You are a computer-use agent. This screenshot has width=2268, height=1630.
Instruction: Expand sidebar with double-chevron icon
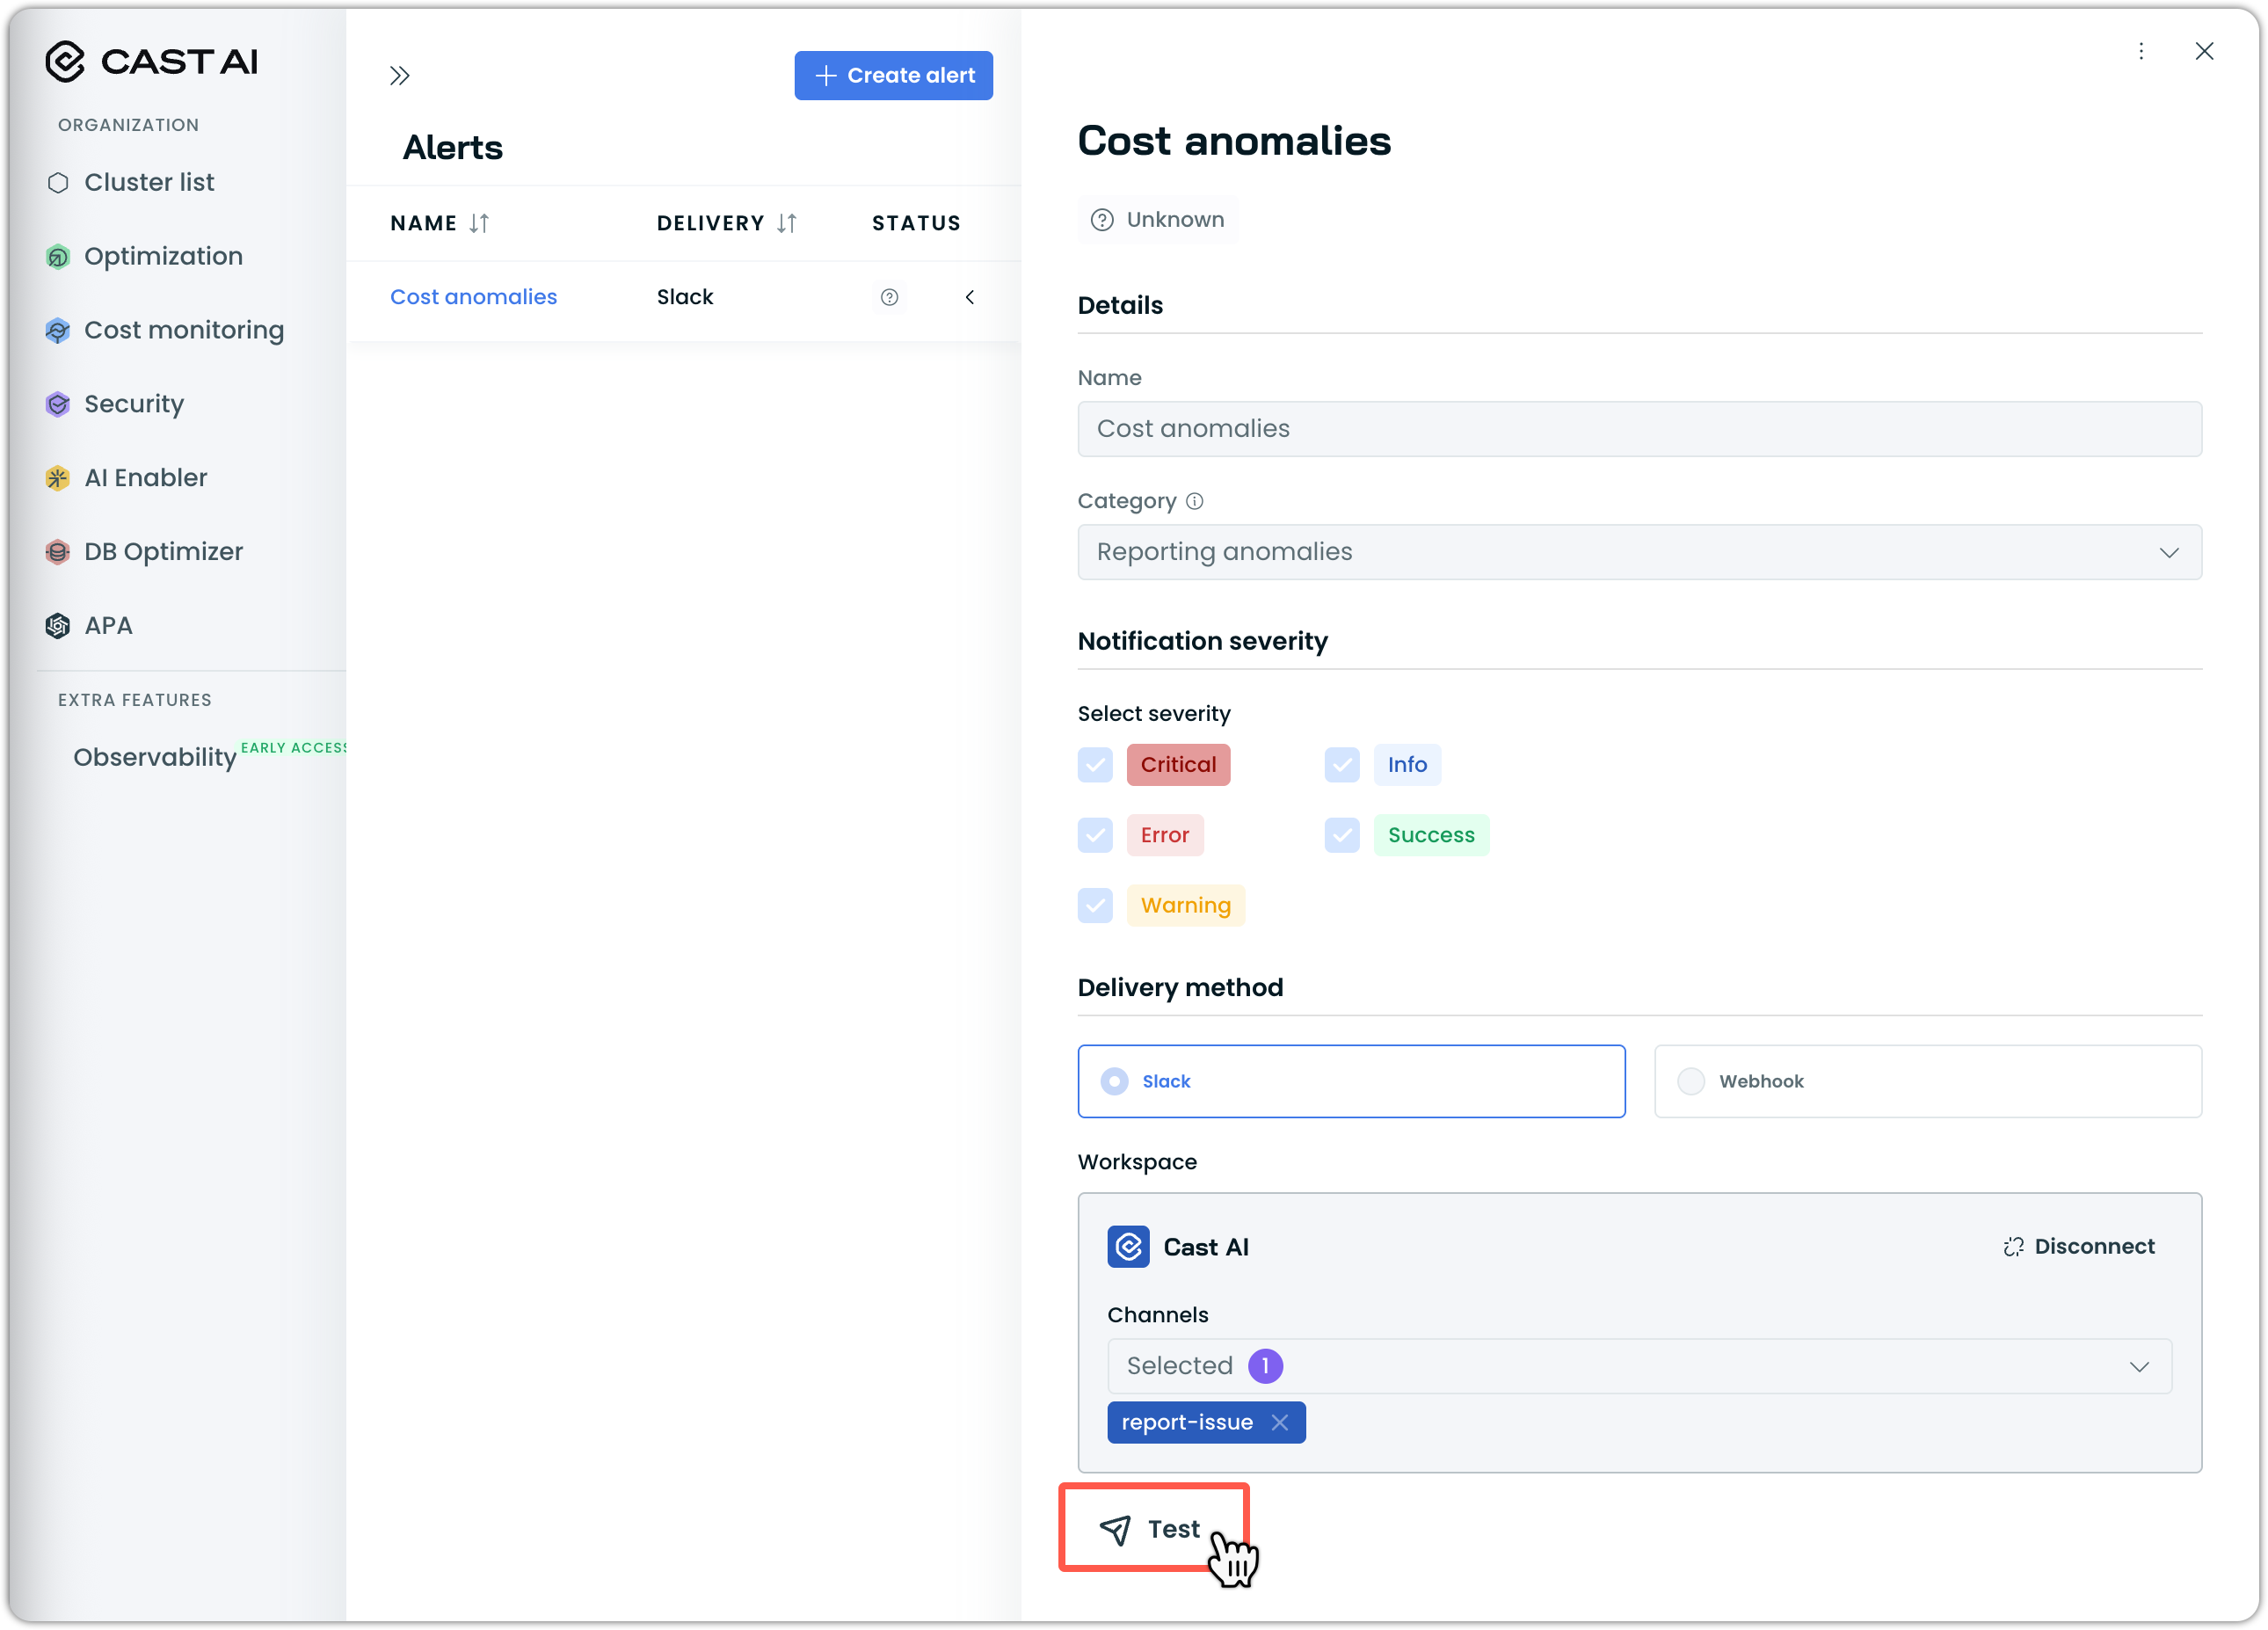pos(400,76)
